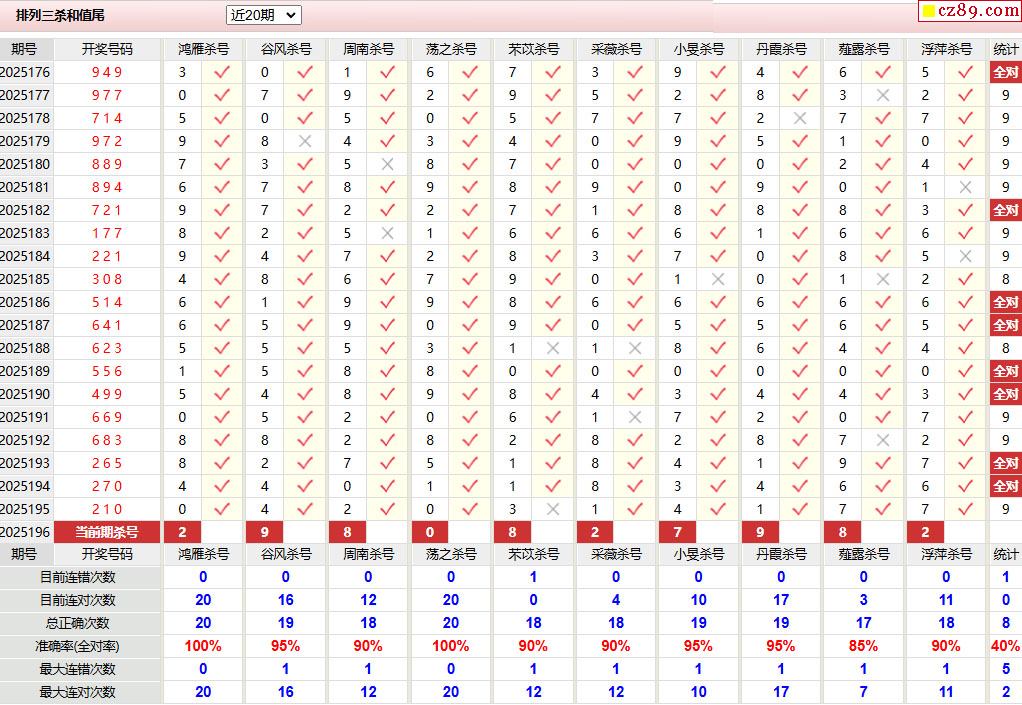Click period number 2025196

[x=25, y=532]
